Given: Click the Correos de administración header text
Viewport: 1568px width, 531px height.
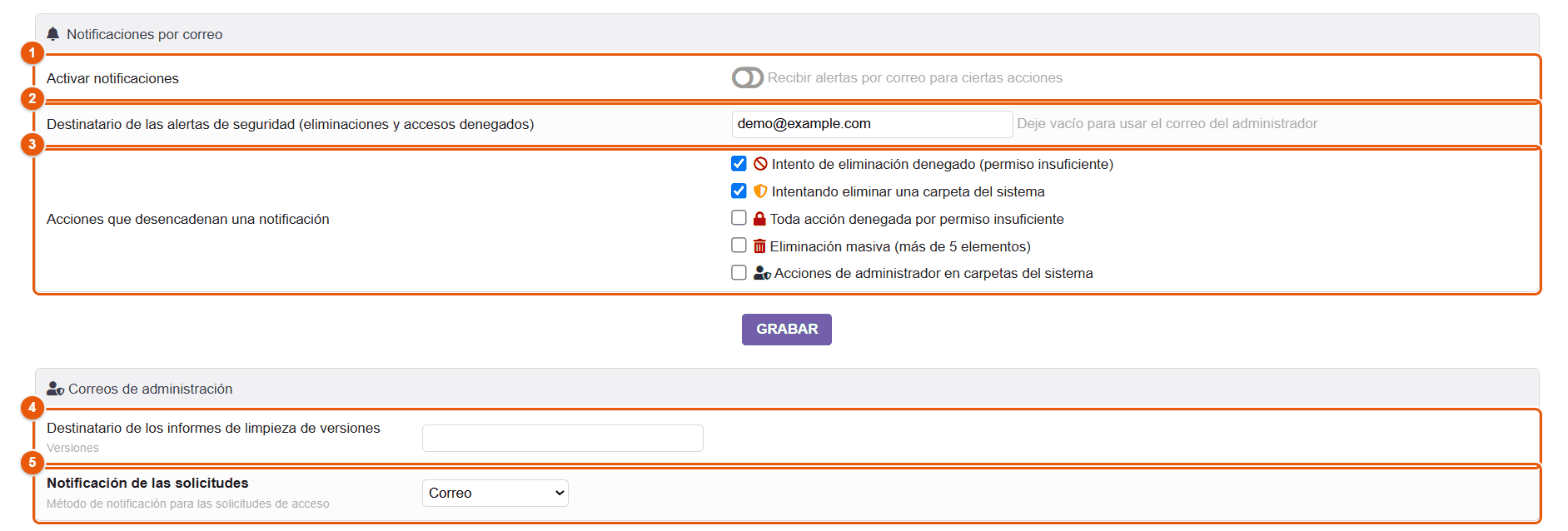Looking at the screenshot, I should (151, 389).
